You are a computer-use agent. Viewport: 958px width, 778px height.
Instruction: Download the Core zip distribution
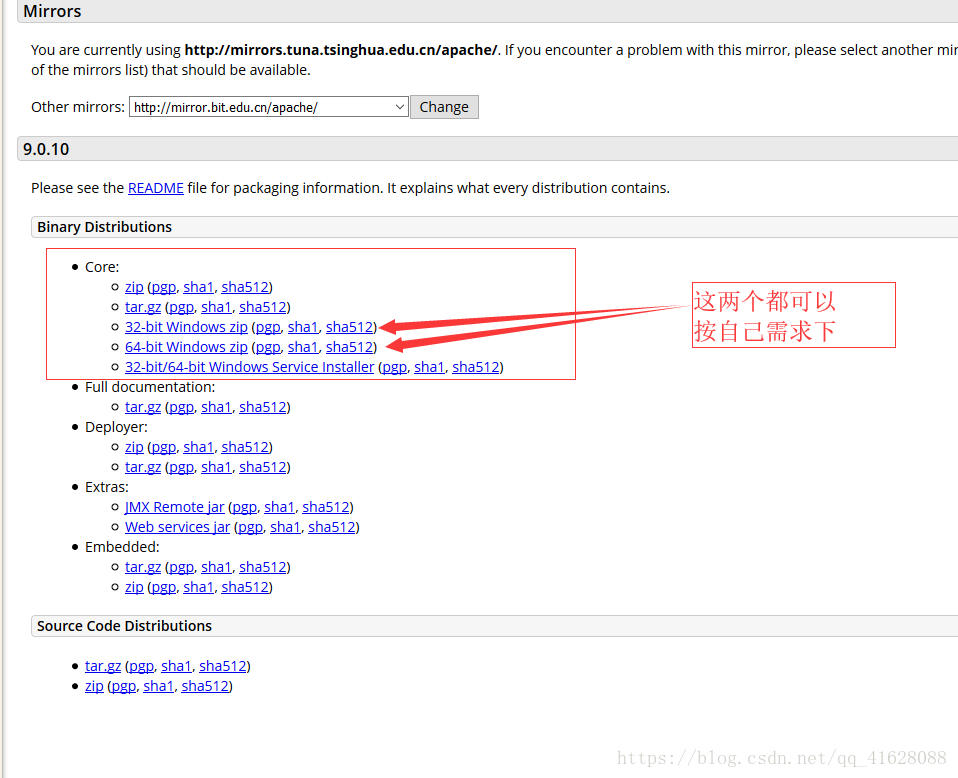click(x=134, y=287)
